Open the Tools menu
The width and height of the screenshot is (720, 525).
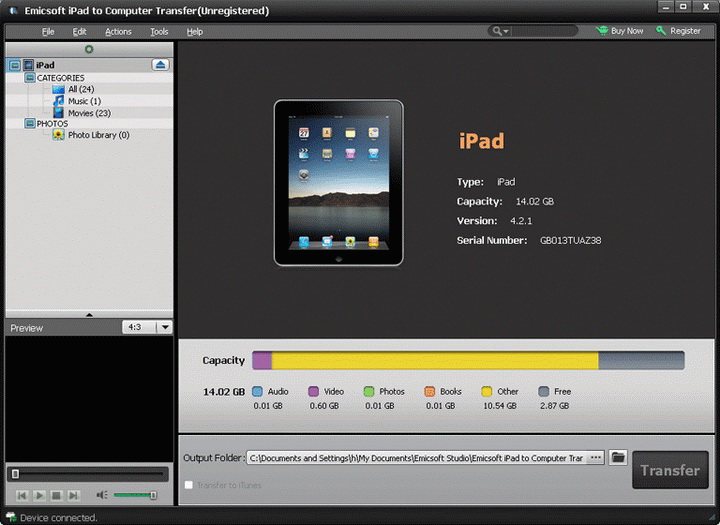click(x=159, y=32)
